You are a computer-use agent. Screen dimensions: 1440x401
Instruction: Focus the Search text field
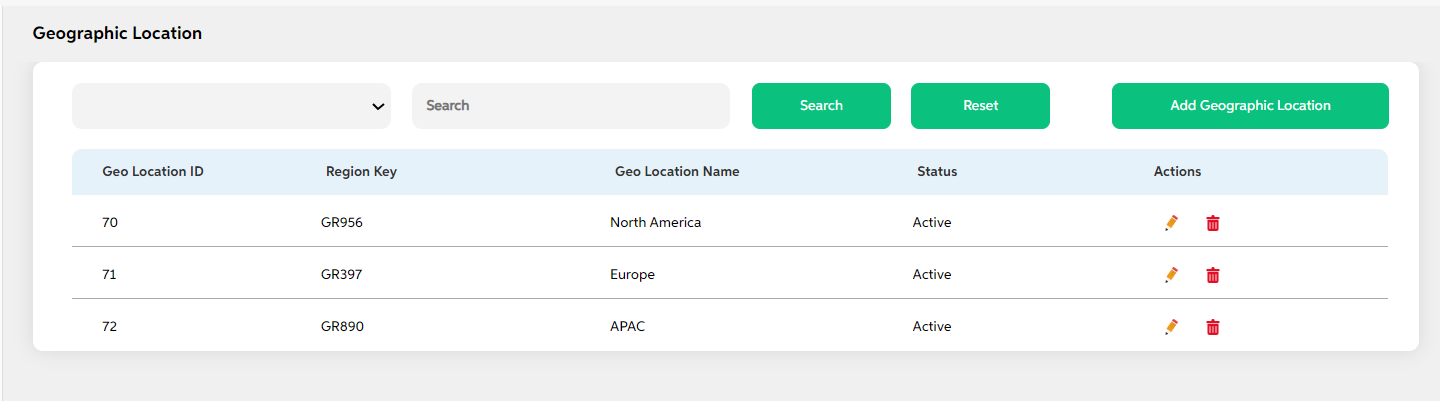[x=571, y=106]
